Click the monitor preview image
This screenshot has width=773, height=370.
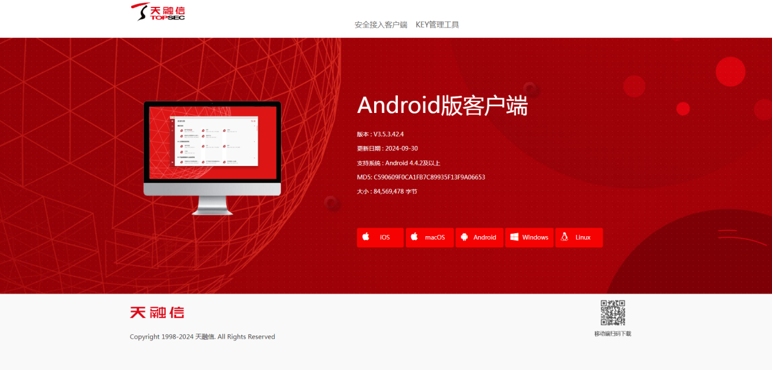click(212, 158)
